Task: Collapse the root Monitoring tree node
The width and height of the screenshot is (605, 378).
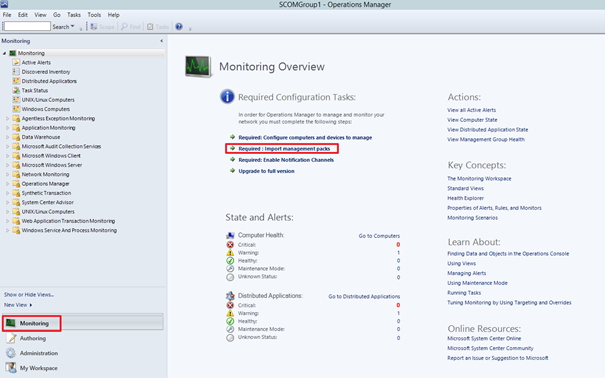Action: tap(4, 53)
